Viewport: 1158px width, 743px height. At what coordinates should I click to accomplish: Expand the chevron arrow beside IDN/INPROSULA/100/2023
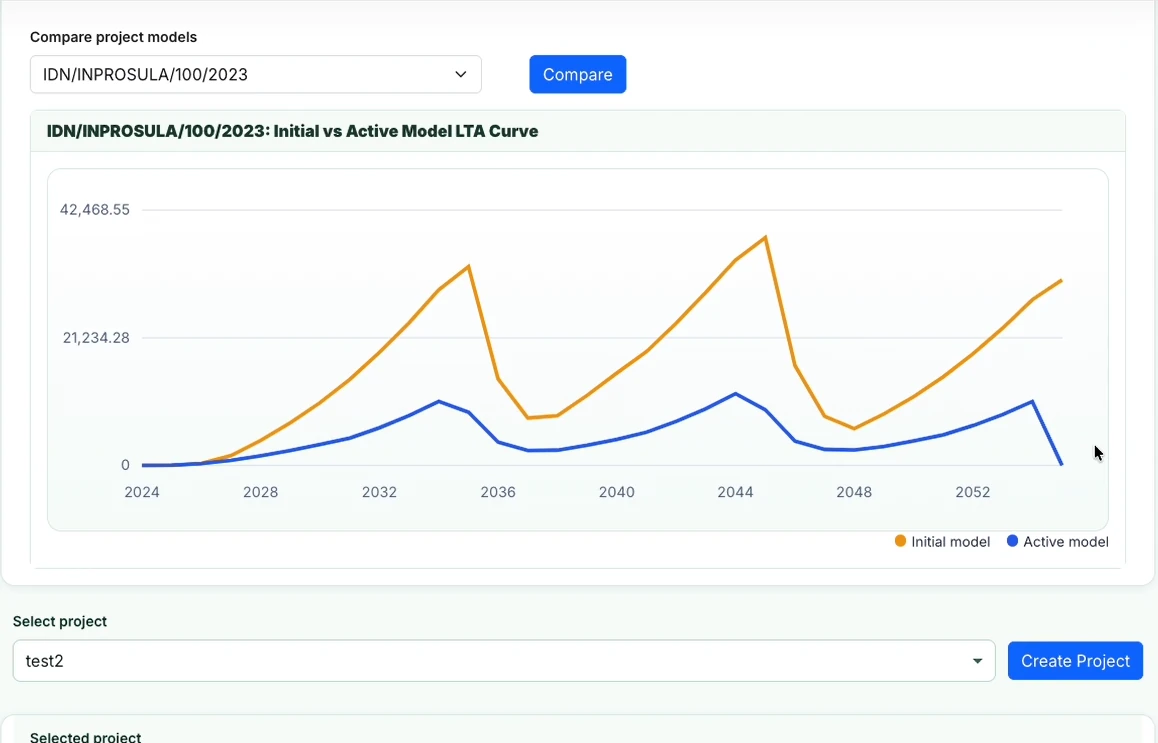point(461,75)
